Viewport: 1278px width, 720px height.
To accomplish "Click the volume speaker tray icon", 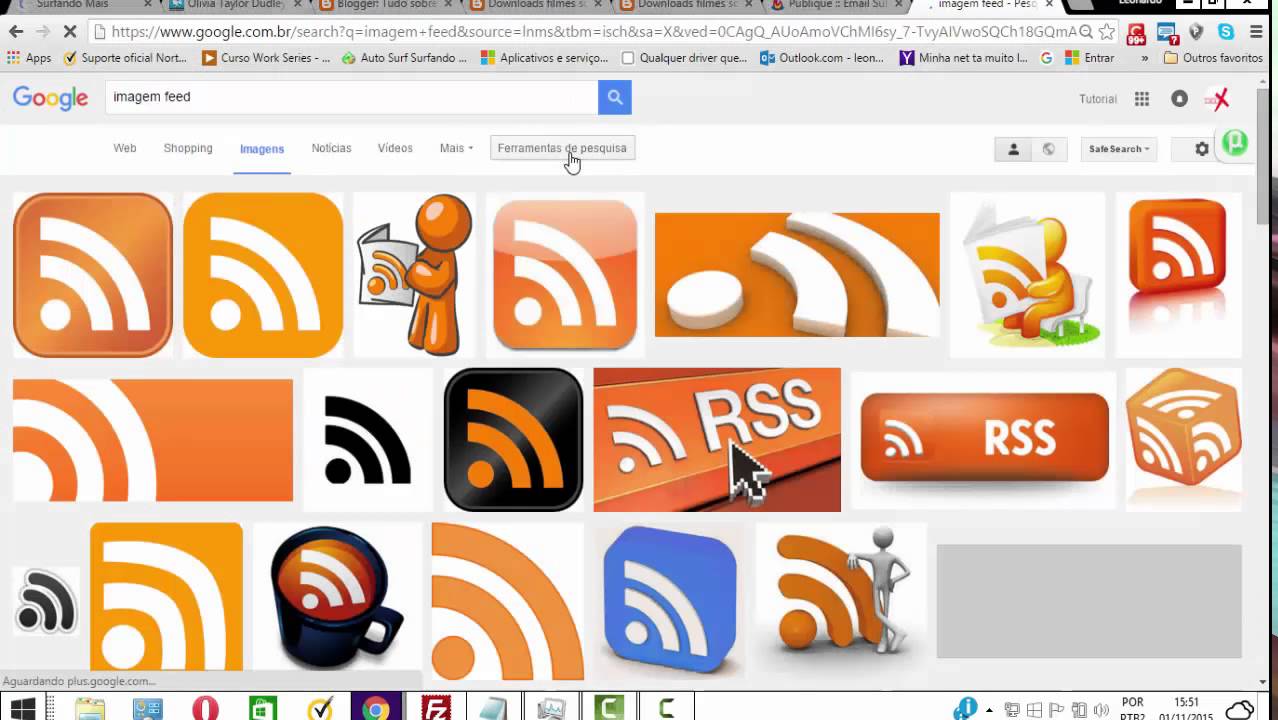I will (1101, 710).
